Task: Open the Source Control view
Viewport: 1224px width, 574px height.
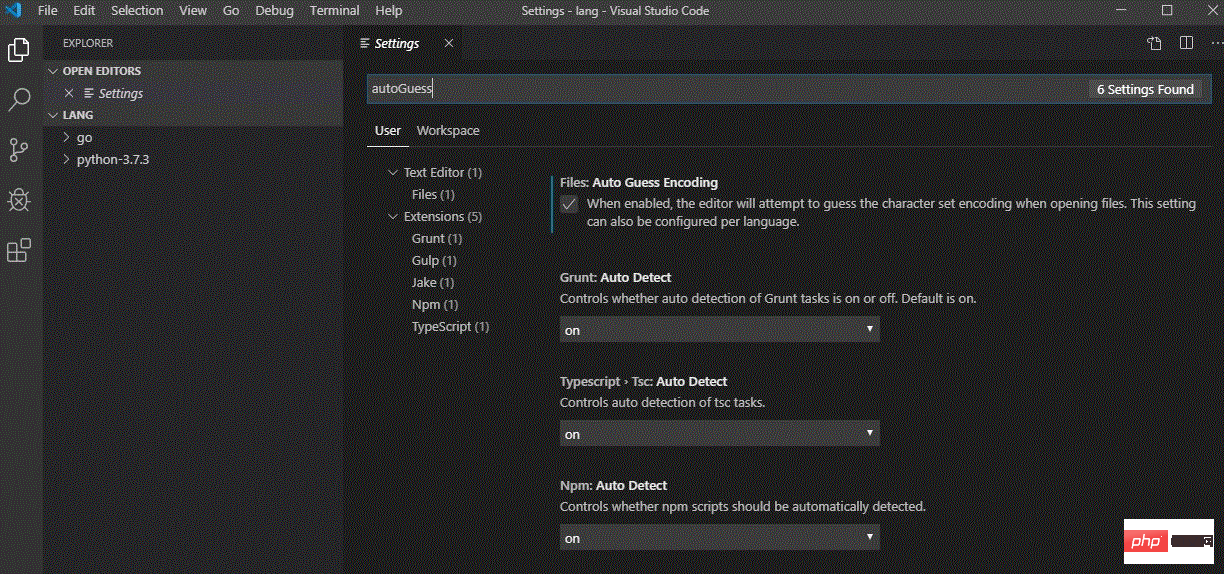Action: click(x=19, y=150)
